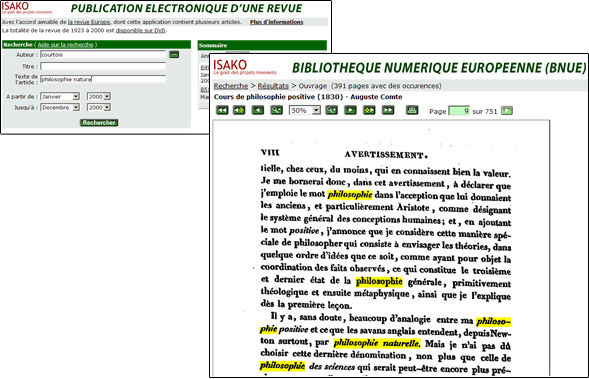Click the zoom in magnifier icon
Screen dimensions: 589x379
coord(332,110)
